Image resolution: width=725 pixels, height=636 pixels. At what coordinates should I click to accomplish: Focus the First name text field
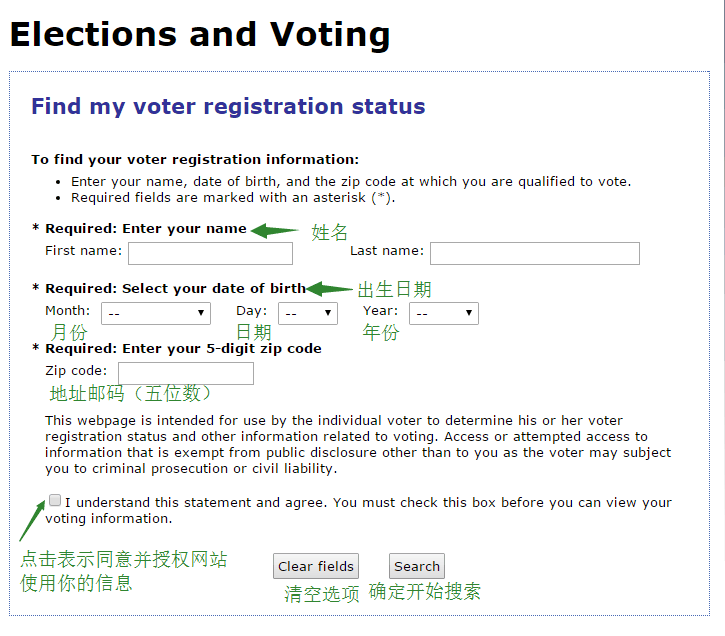click(x=210, y=253)
